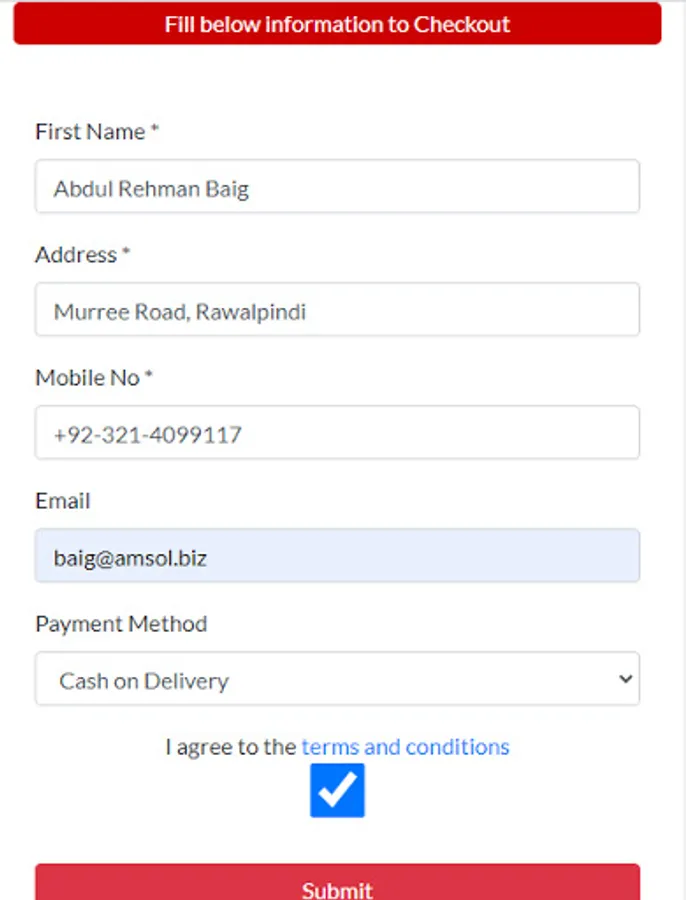
Task: Open the terms and conditions link
Action: pos(405,747)
